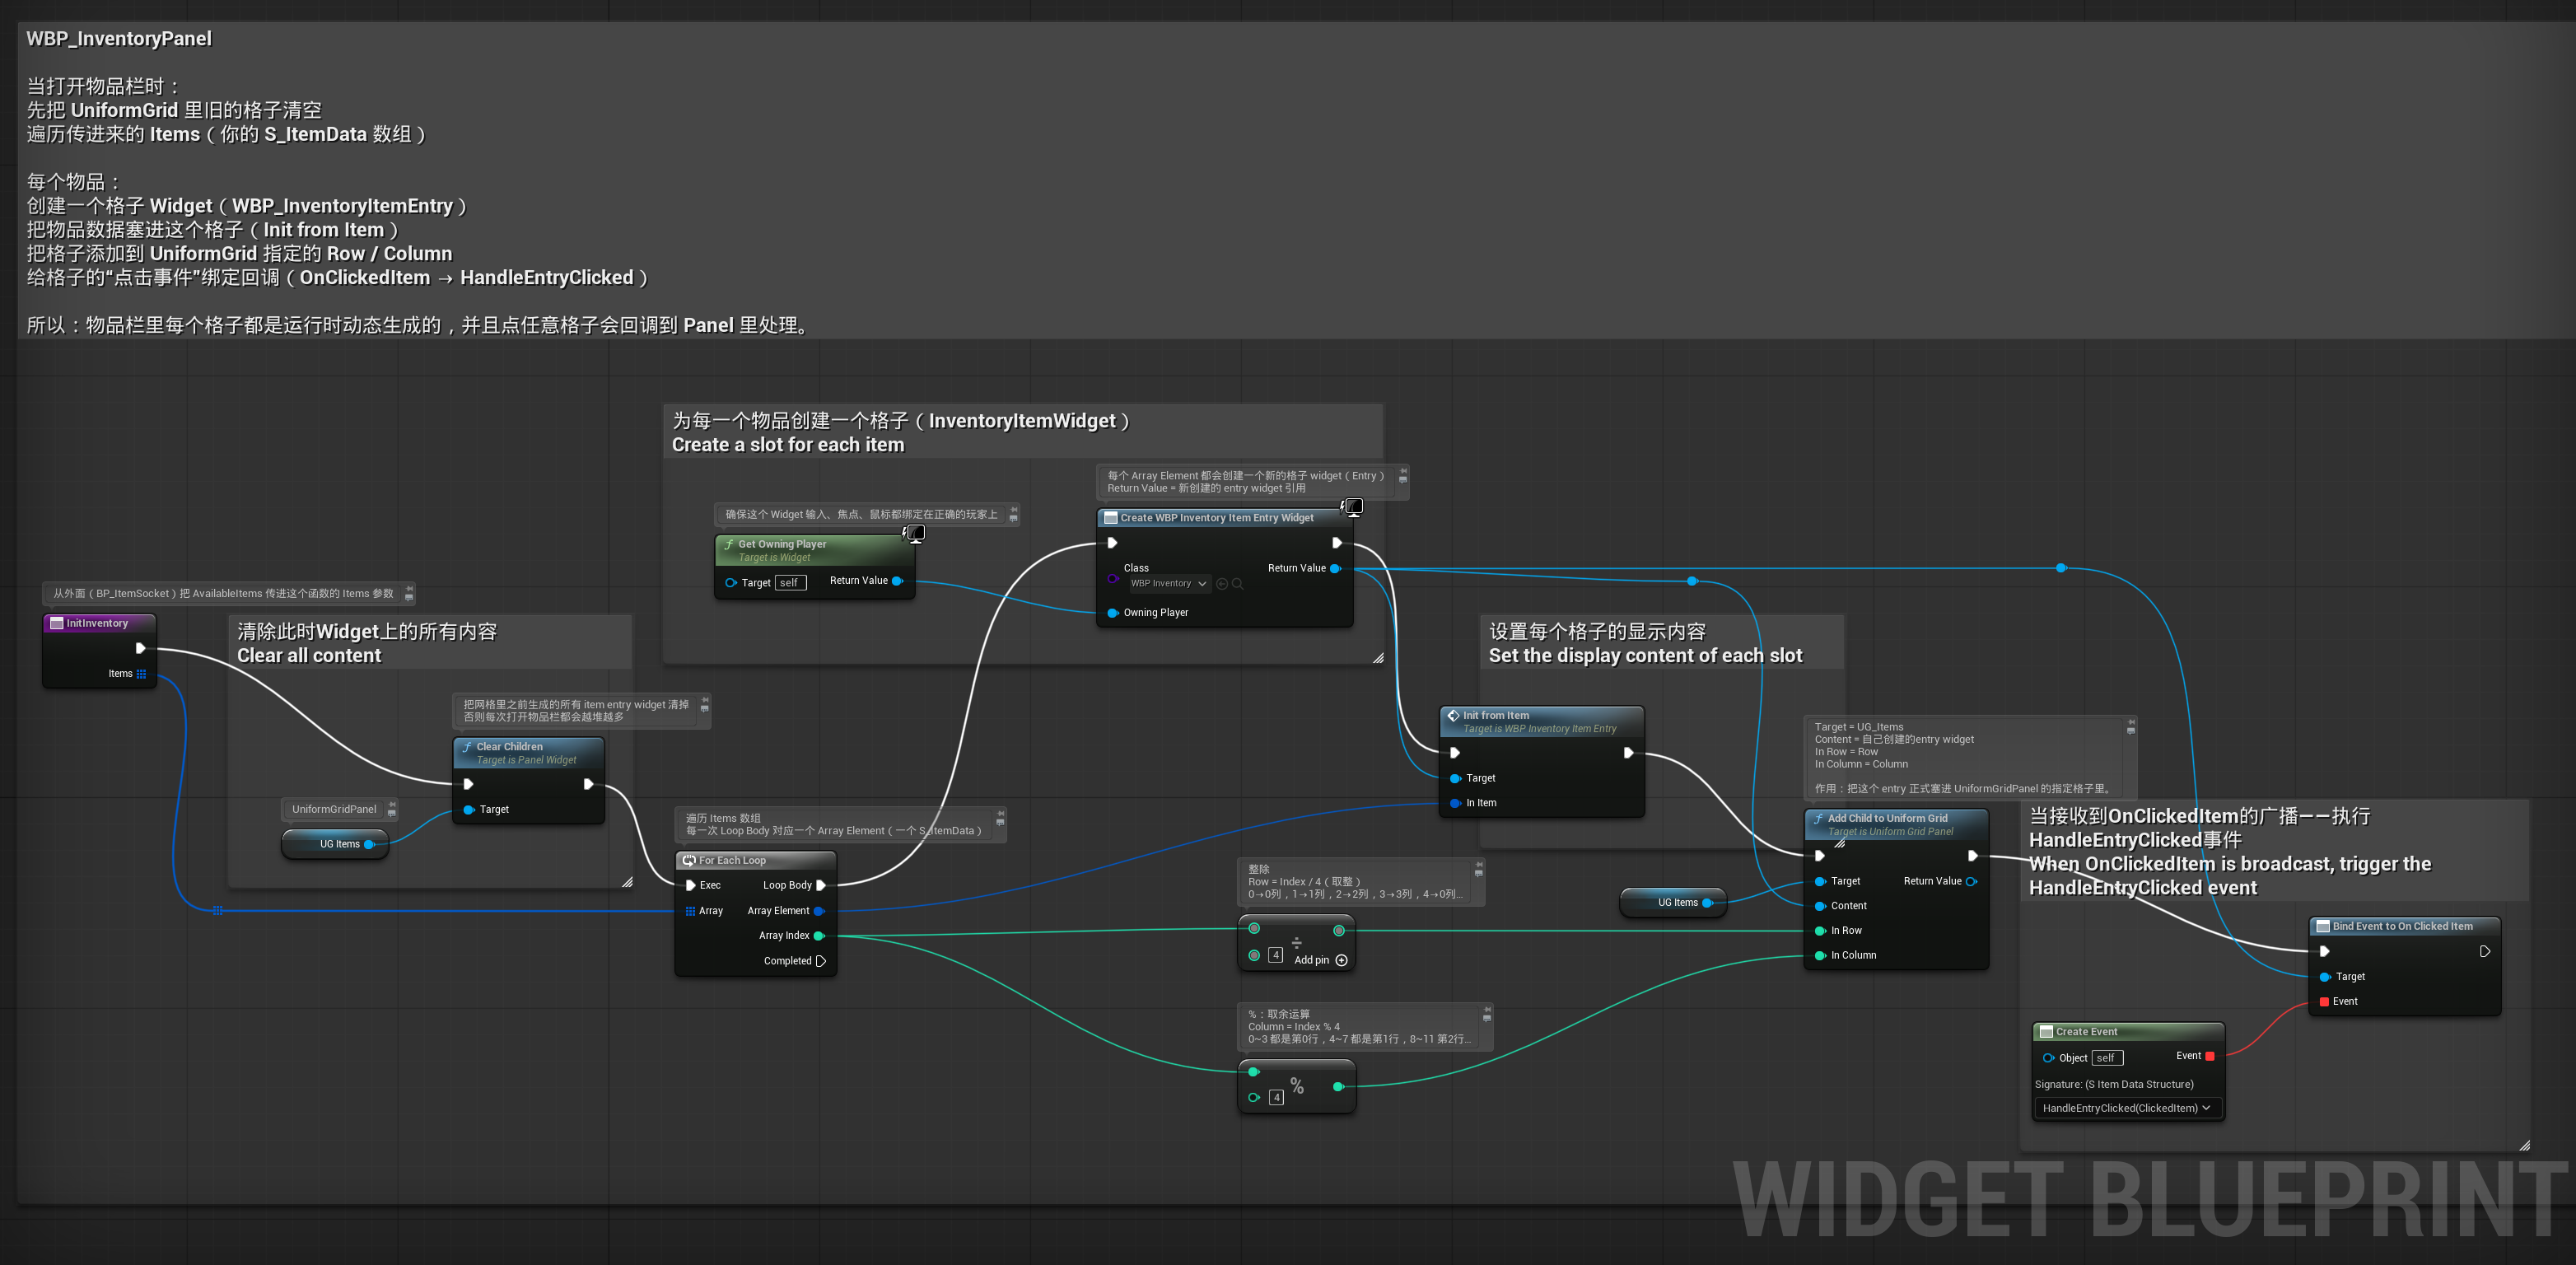2576x1265 pixels.
Task: Click the browse magnifier icon beside Class
Action: coord(1238,584)
